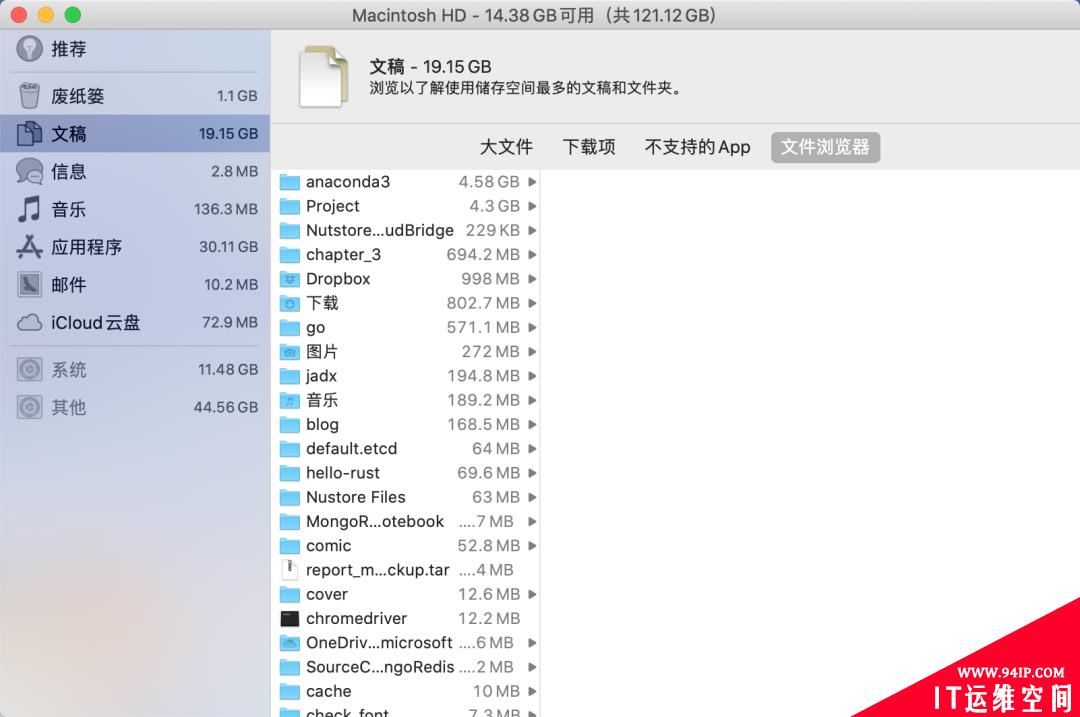The height and width of the screenshot is (717, 1080).
Task: Click the Dropbox folder icon
Action: click(290, 279)
